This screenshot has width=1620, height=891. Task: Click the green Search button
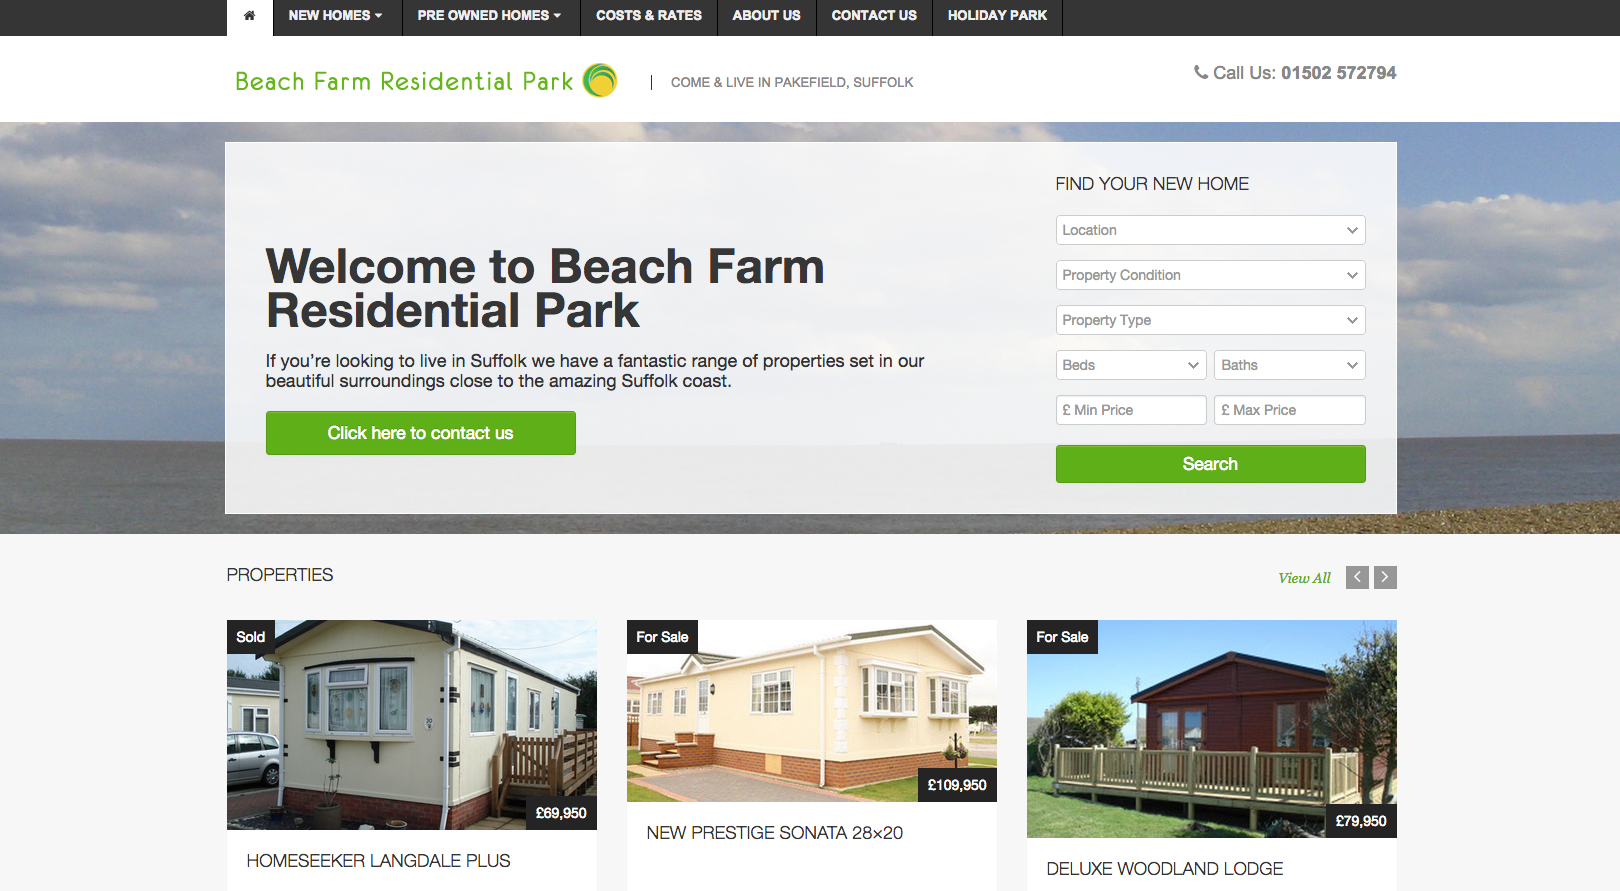1210,464
